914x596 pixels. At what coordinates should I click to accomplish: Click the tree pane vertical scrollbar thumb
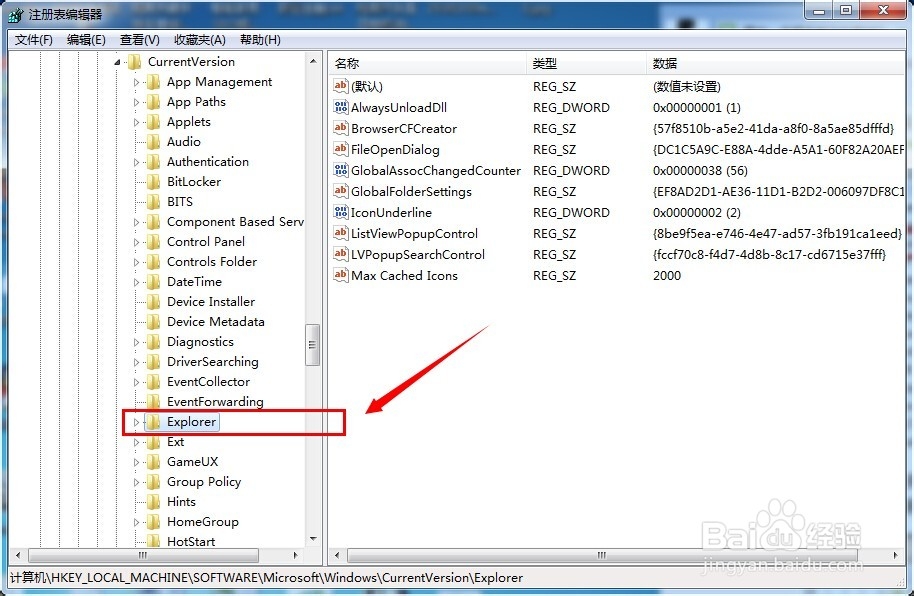click(312, 345)
